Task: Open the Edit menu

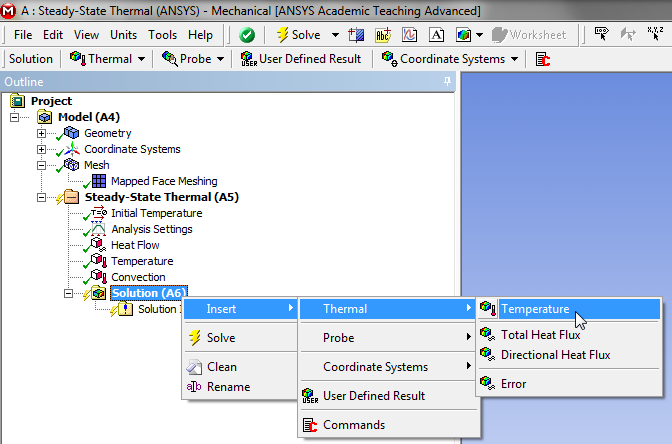Action: pos(53,35)
